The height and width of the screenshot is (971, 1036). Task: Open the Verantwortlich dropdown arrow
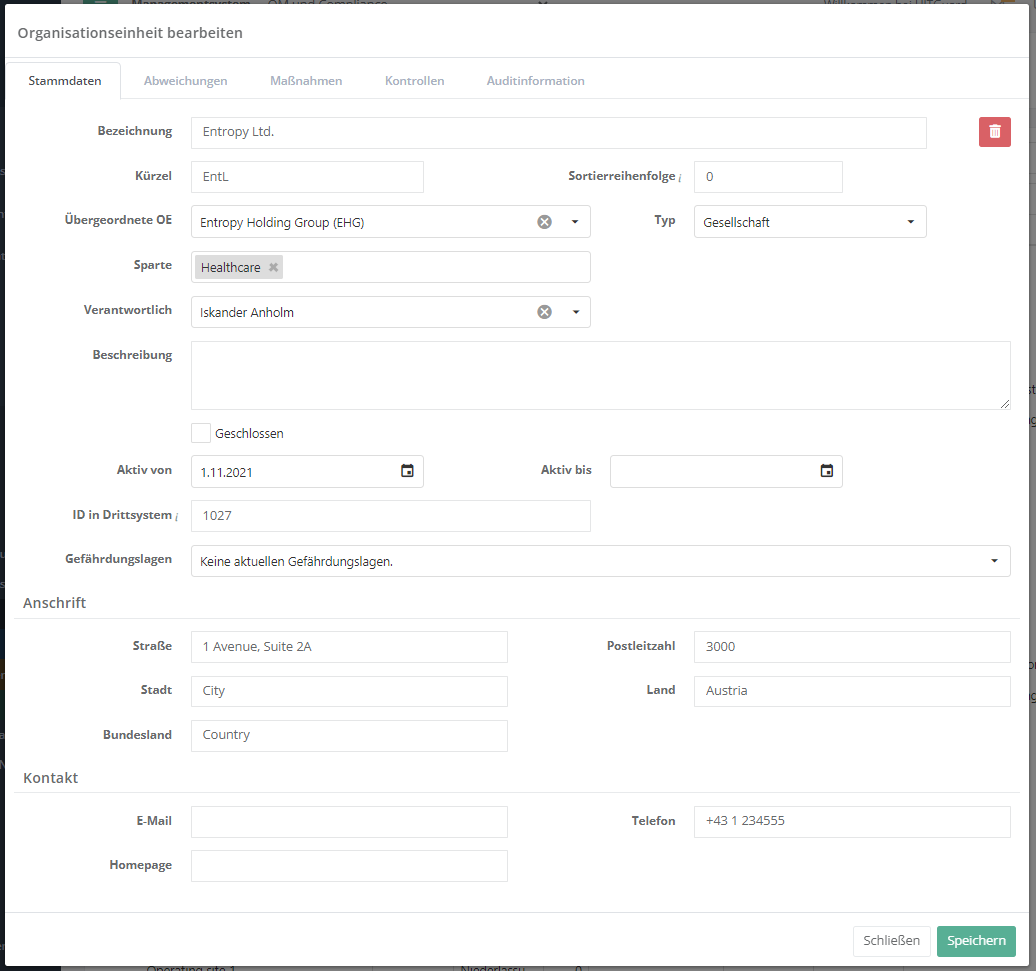pos(575,312)
